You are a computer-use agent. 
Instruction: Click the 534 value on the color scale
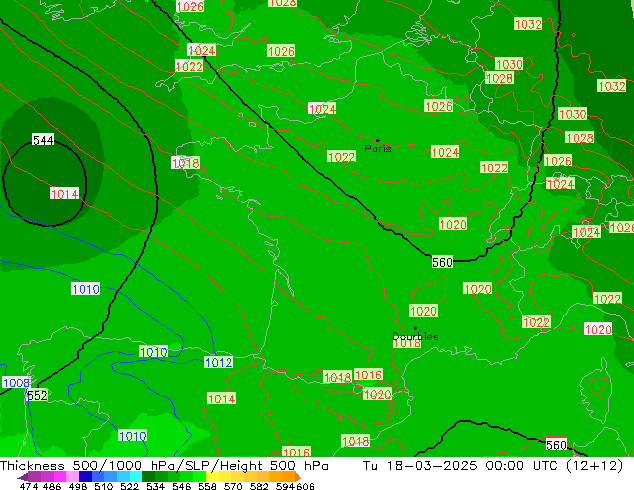click(x=155, y=486)
